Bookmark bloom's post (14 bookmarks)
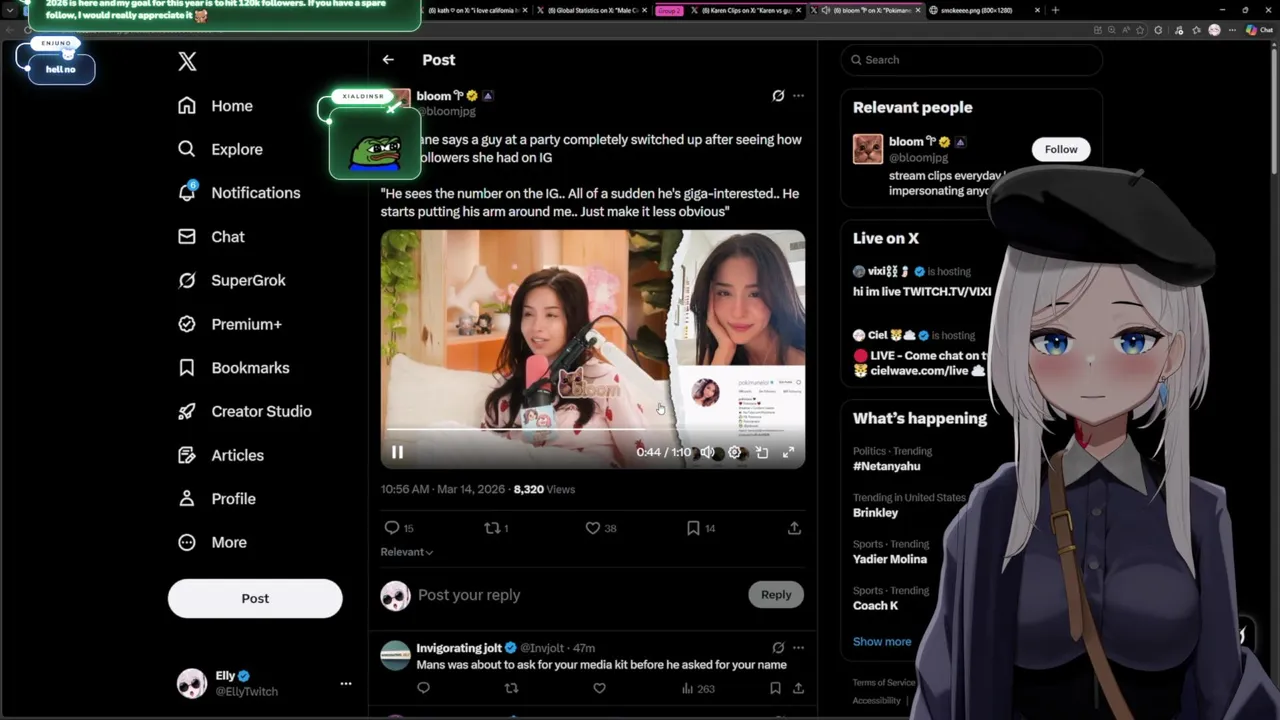This screenshot has width=1280, height=720. (700, 528)
